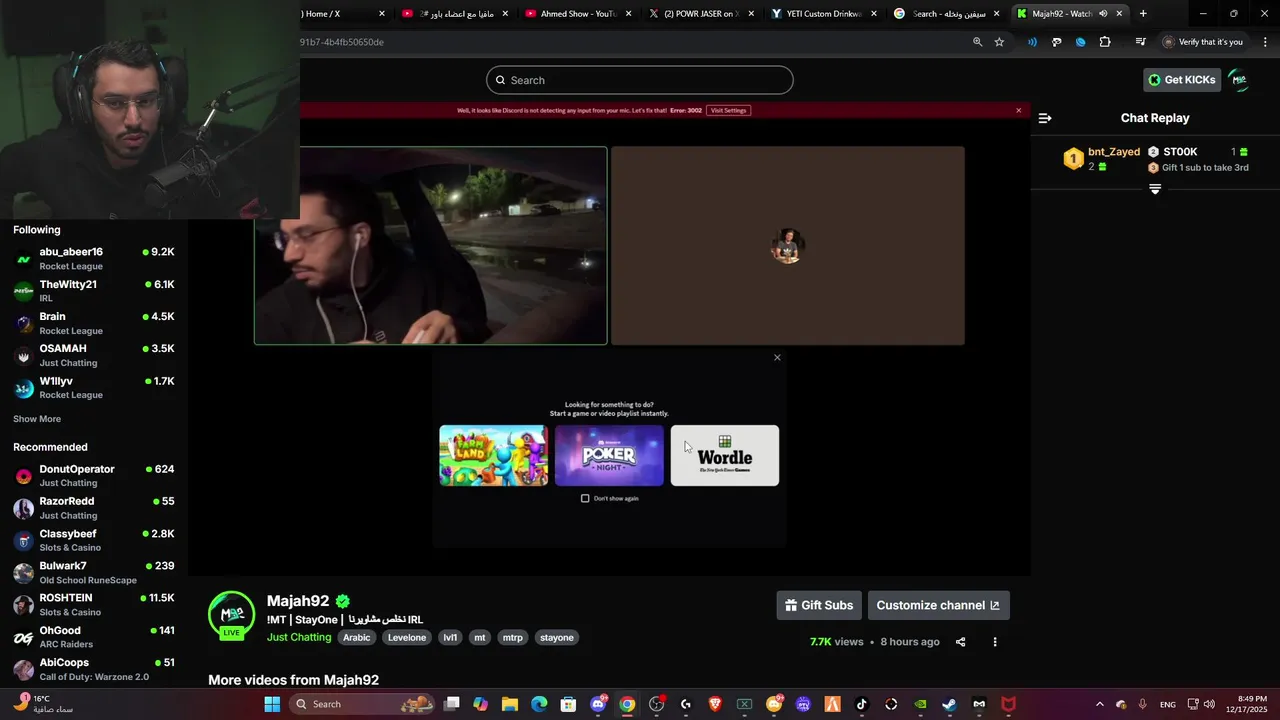Close the Discord activities popup with X
Viewport: 1280px width, 720px height.
pyautogui.click(x=777, y=357)
